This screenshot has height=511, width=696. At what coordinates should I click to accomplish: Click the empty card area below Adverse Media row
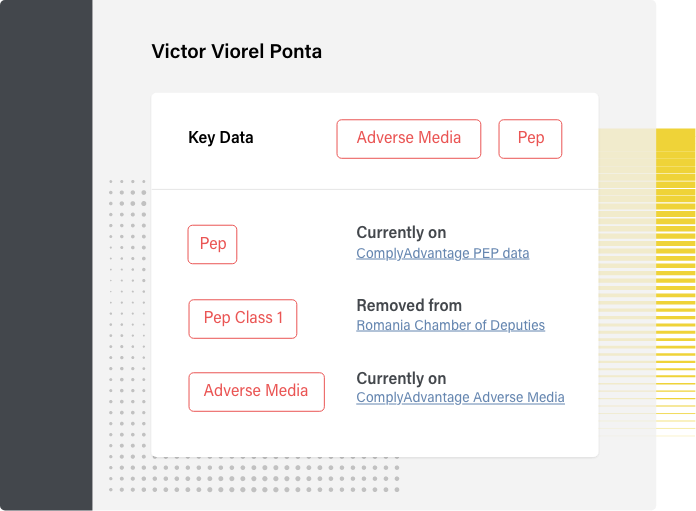375,435
